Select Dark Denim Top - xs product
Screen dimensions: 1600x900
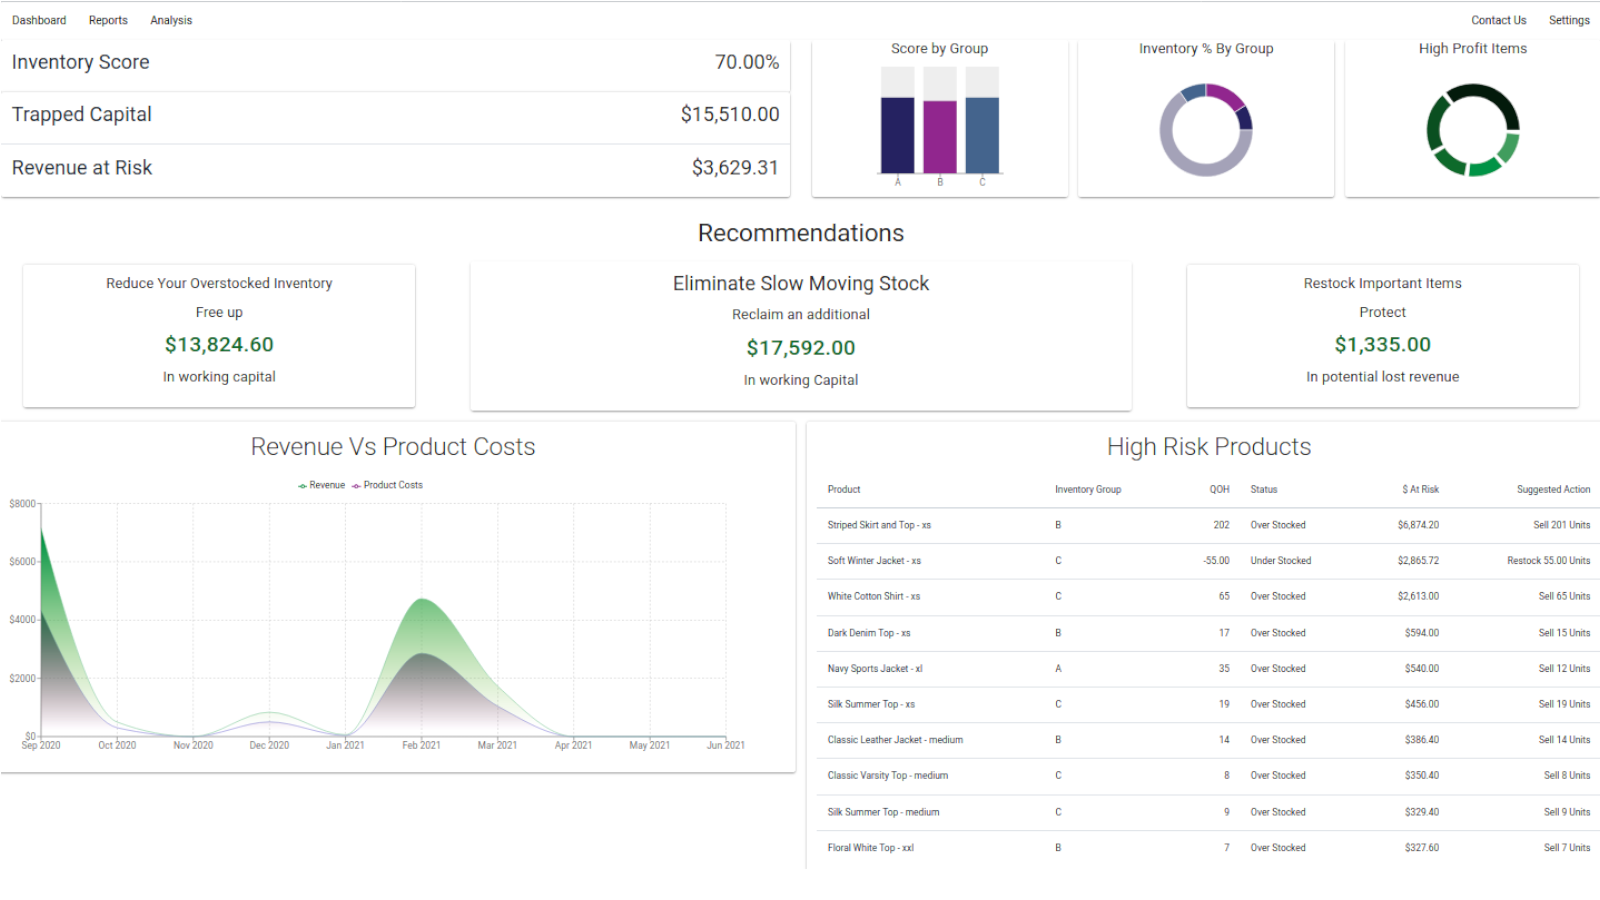869,633
